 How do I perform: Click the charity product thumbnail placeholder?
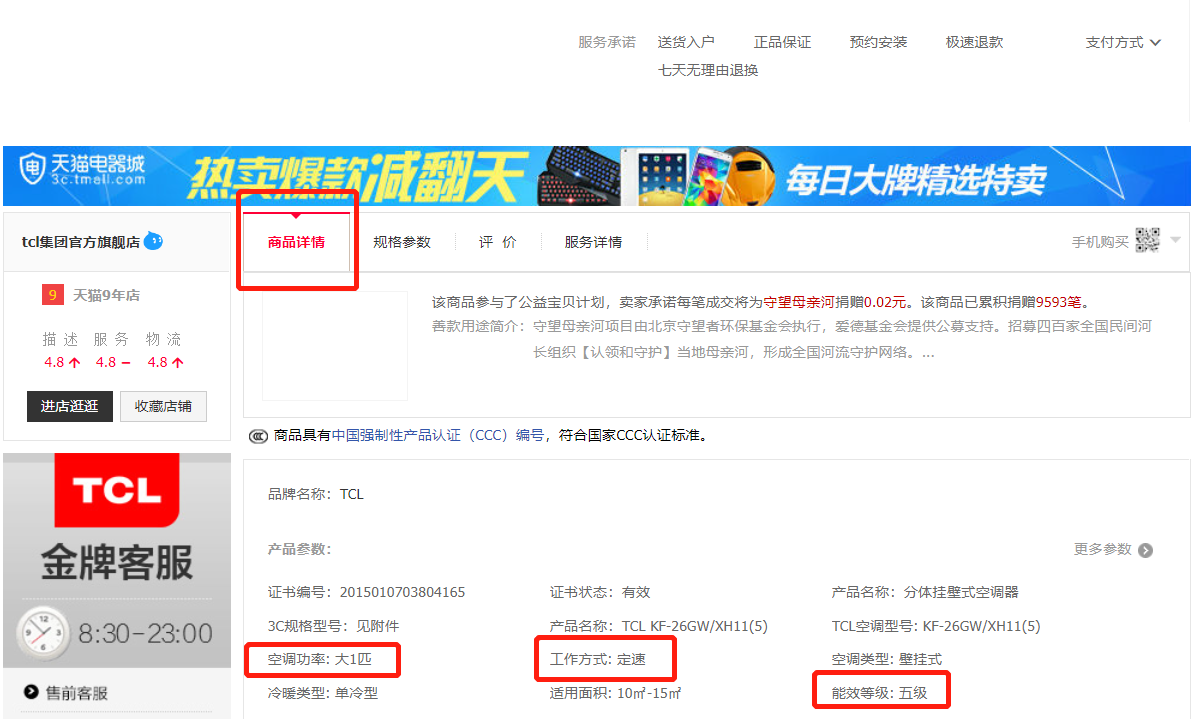click(x=334, y=345)
